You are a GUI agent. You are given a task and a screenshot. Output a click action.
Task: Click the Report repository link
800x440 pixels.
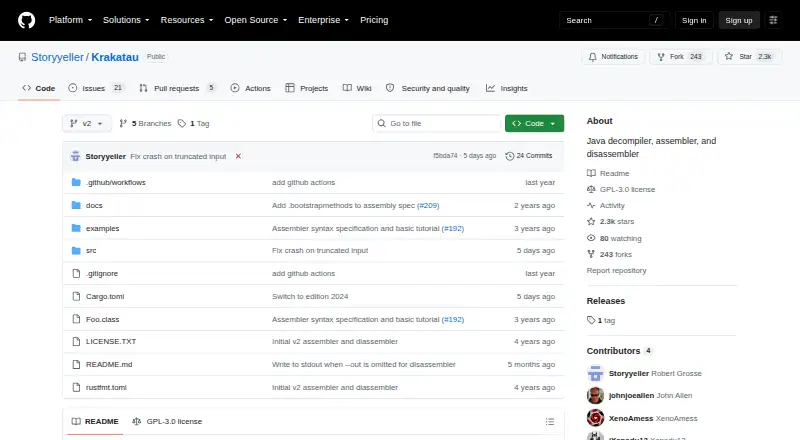click(x=616, y=271)
